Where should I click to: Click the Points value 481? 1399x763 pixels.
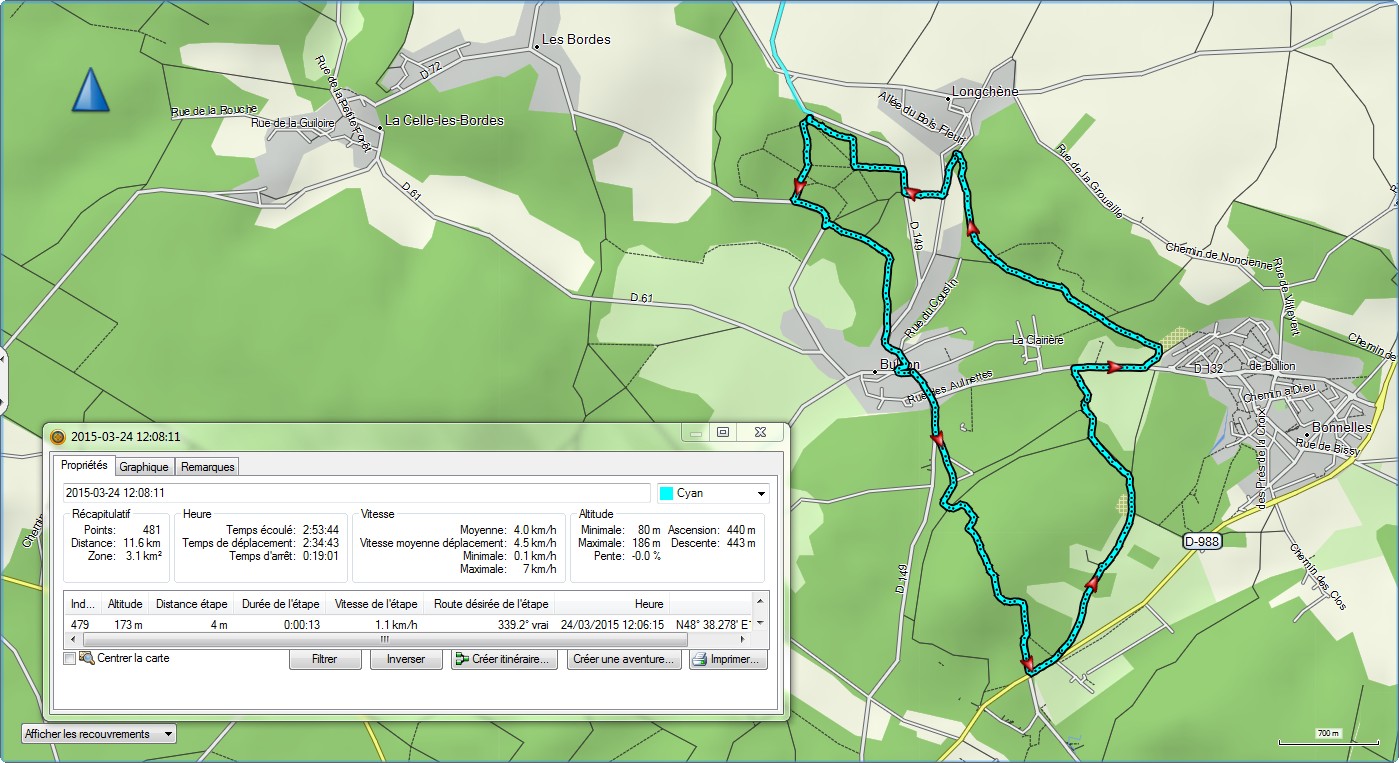click(x=151, y=530)
